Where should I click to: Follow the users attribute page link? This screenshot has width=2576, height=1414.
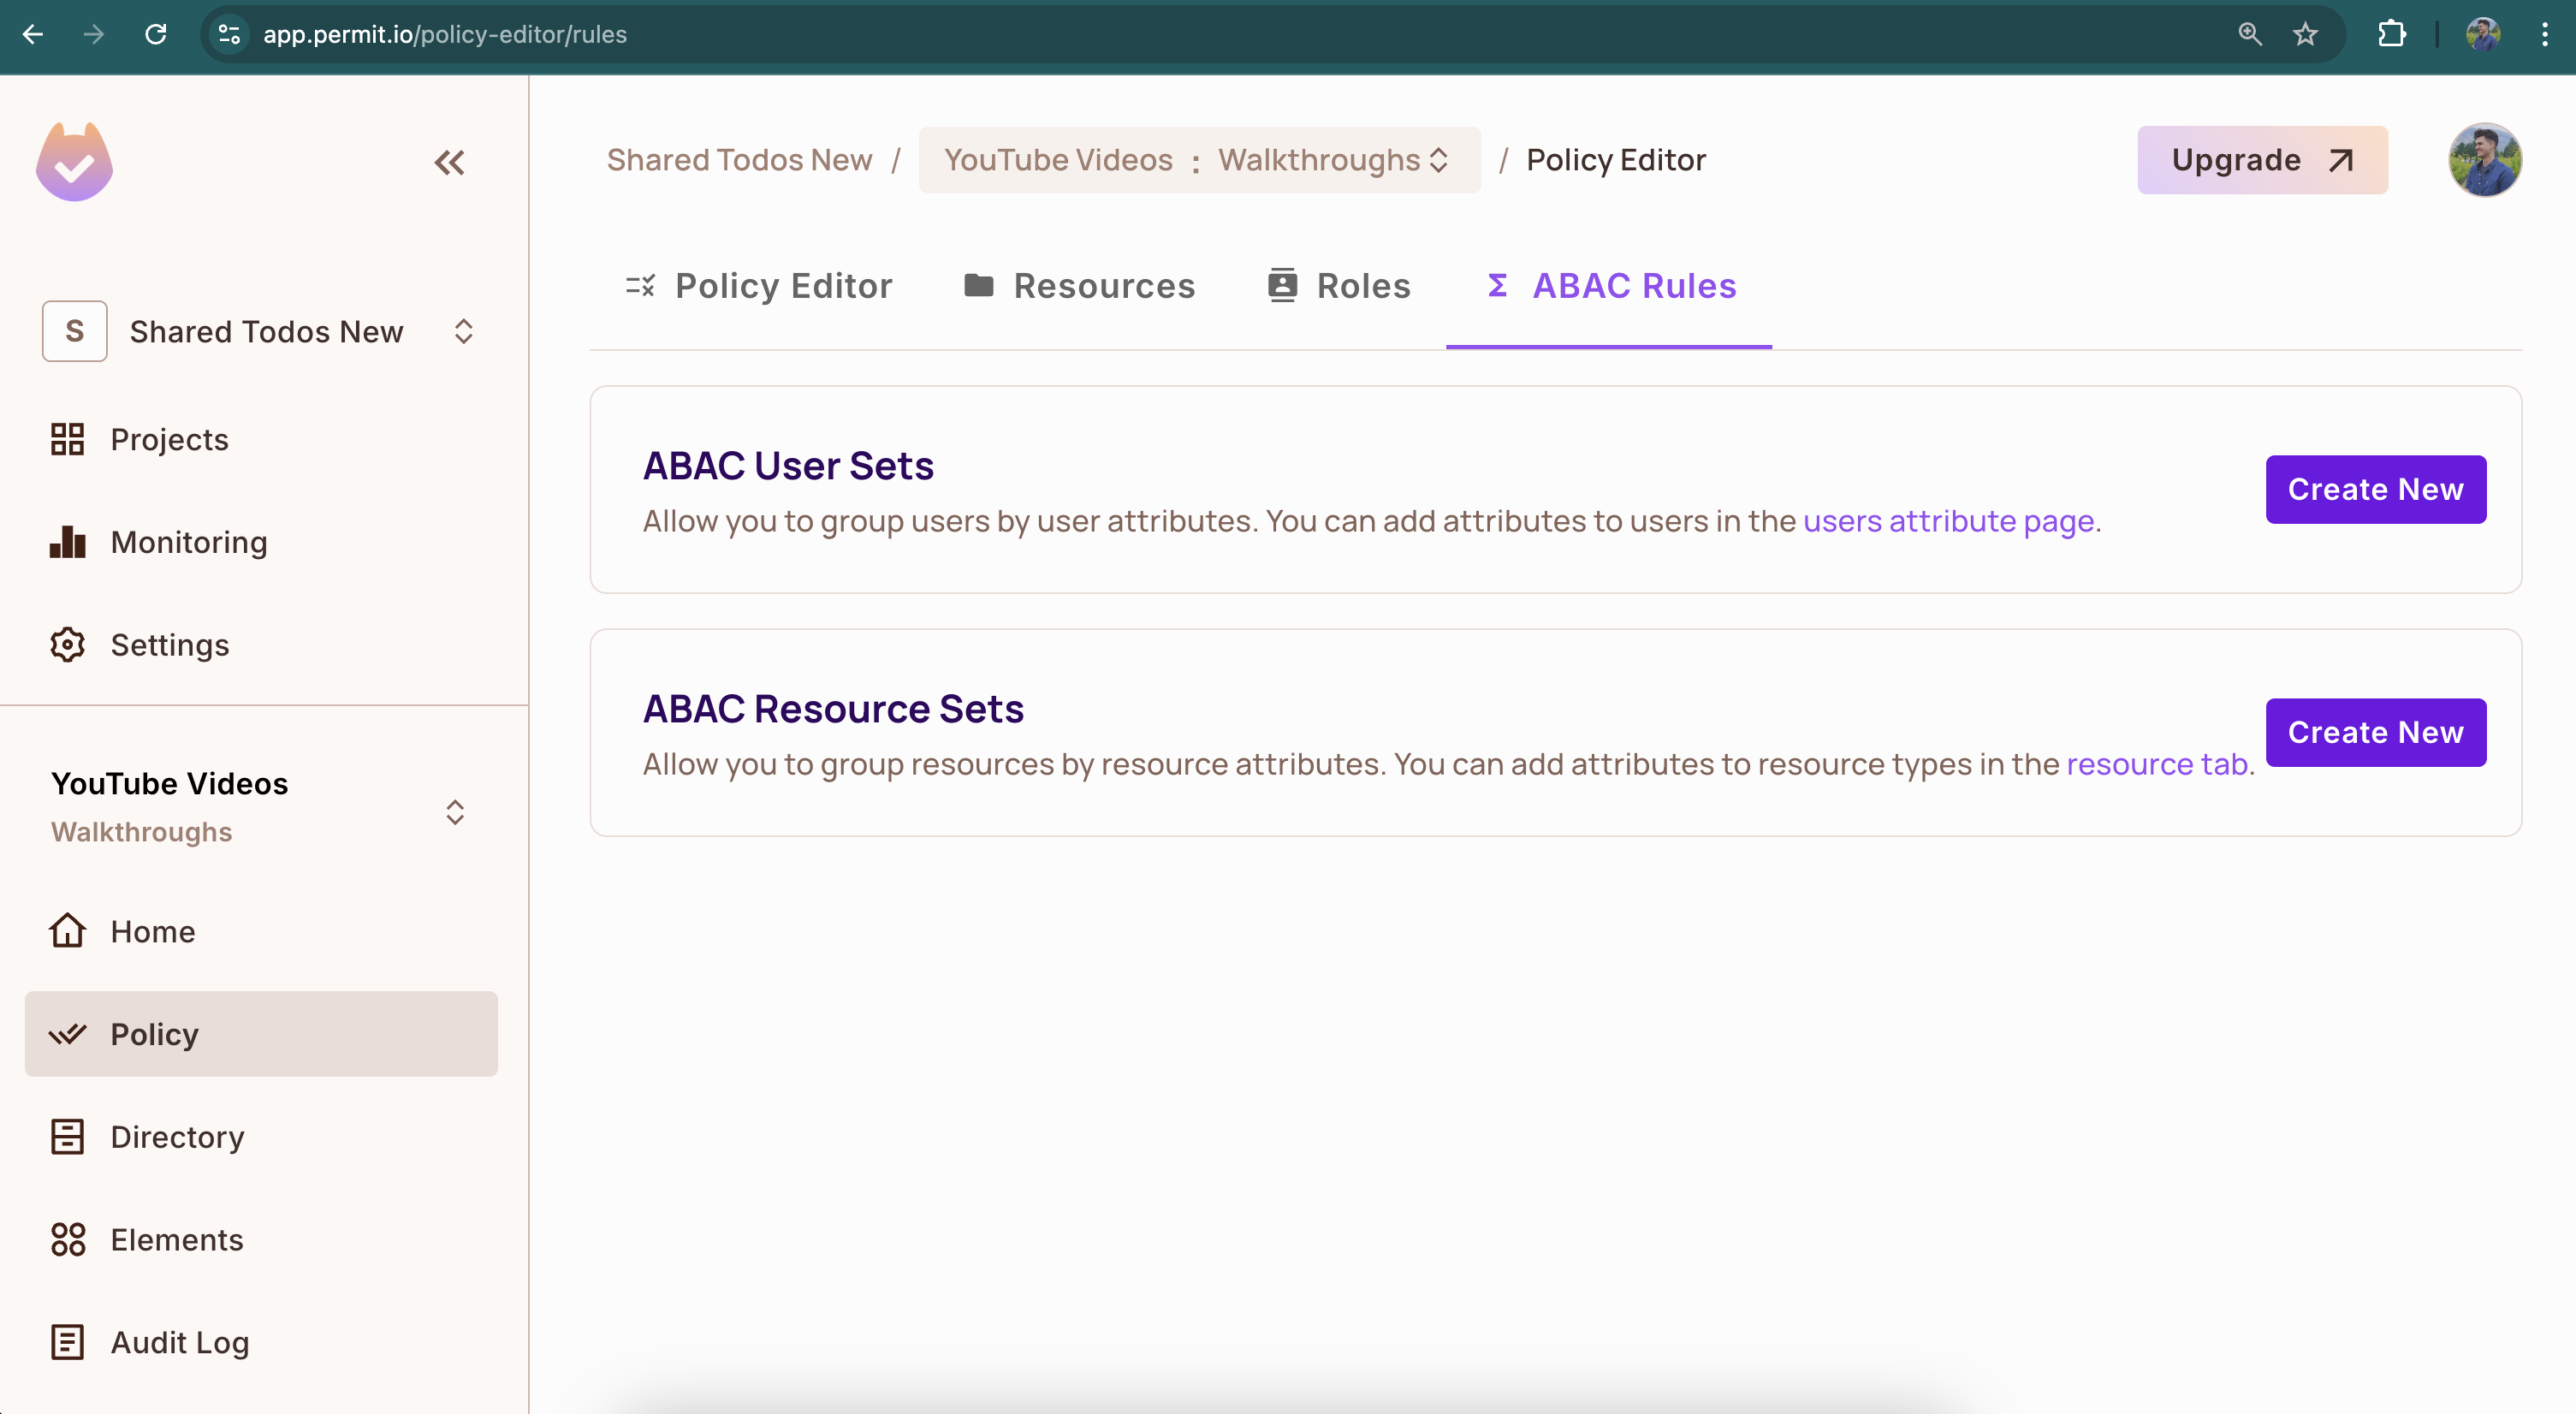pos(1948,521)
